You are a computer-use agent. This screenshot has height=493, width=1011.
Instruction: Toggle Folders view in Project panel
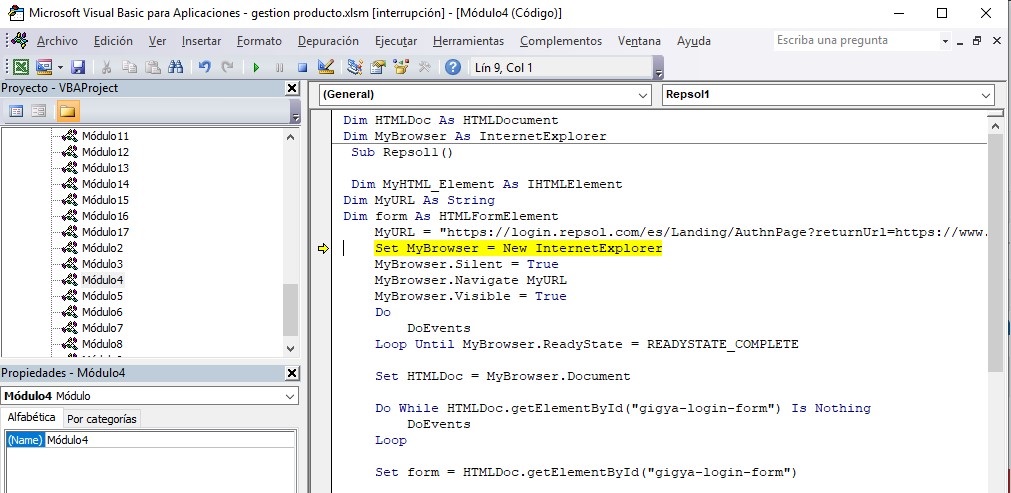(x=68, y=111)
